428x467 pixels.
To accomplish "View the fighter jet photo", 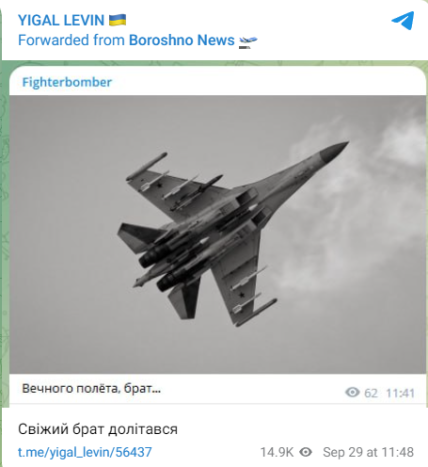I will pos(218,234).
